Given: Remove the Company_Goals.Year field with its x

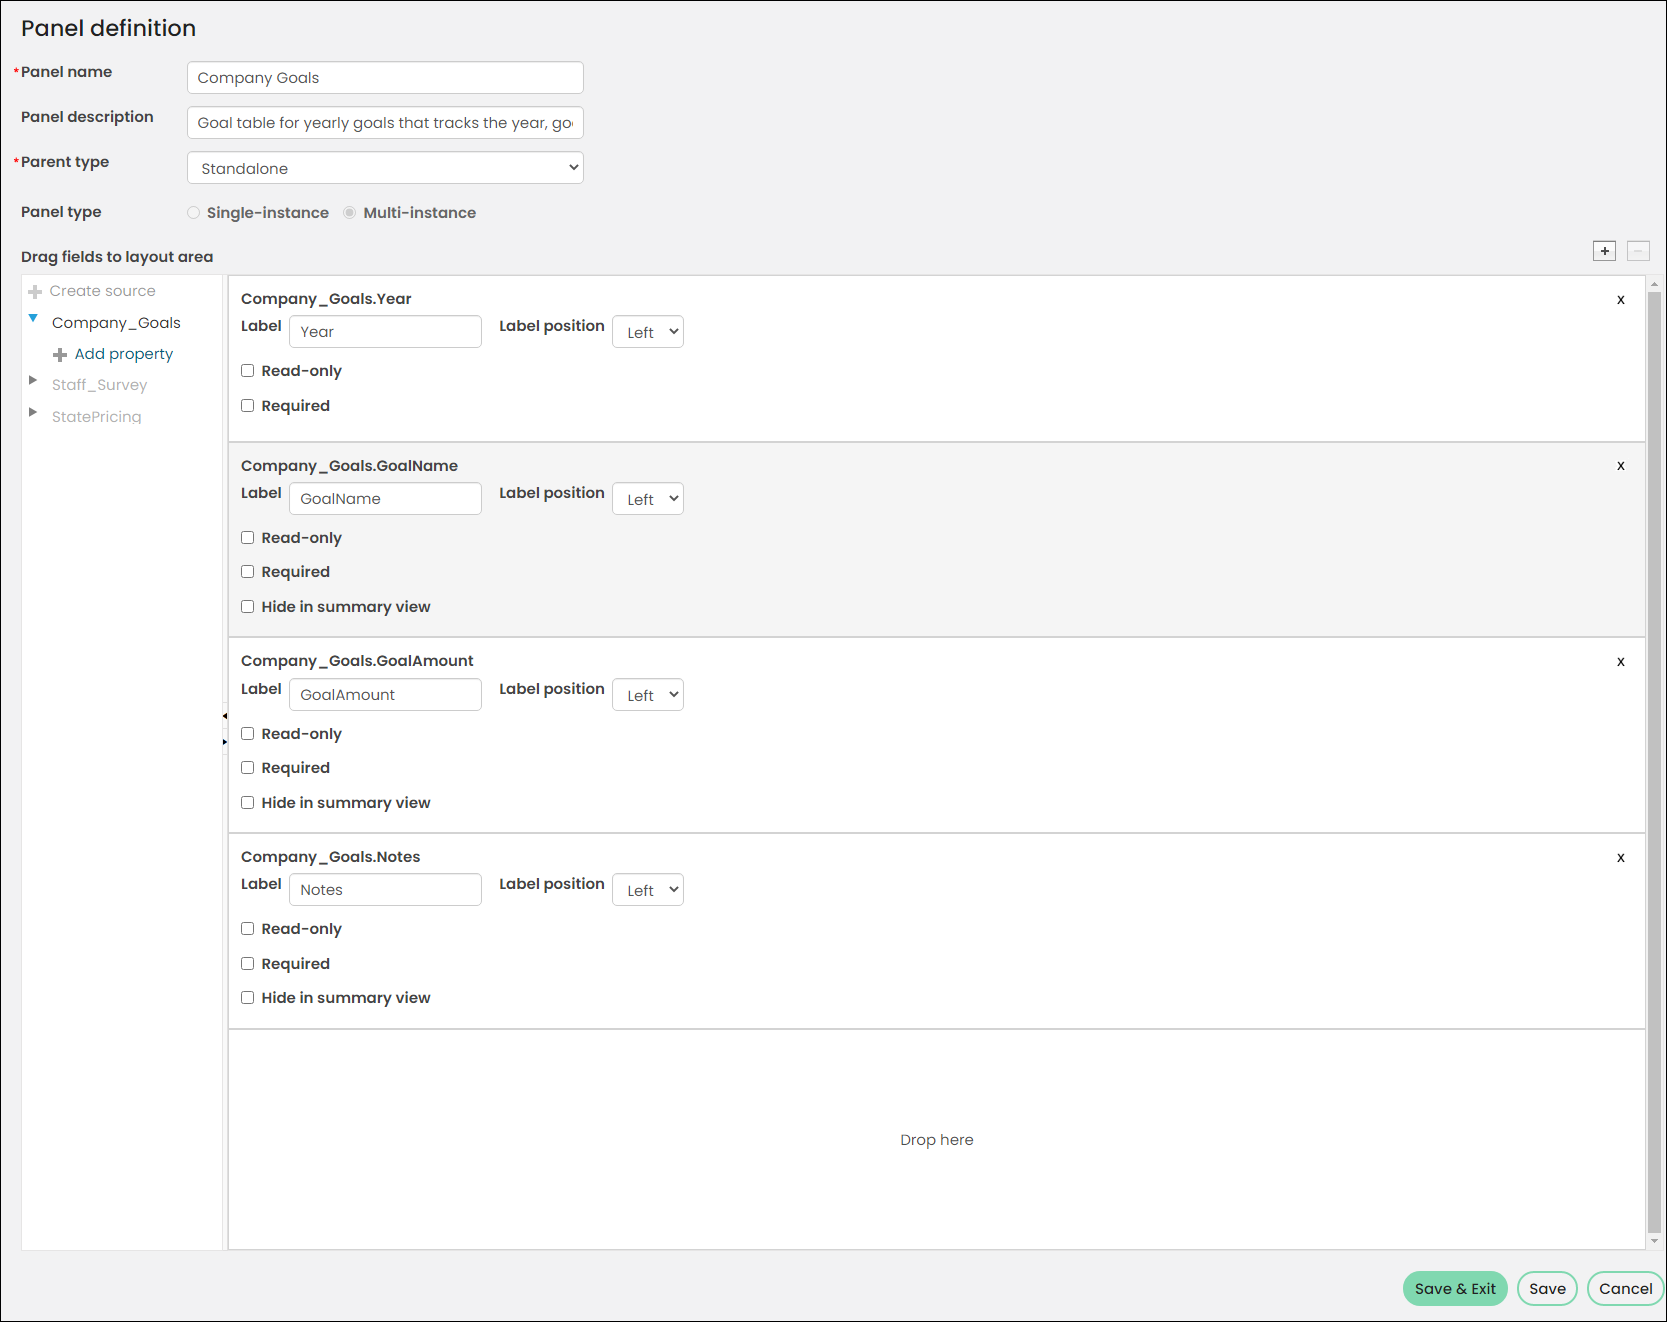Looking at the screenshot, I should coord(1621,300).
